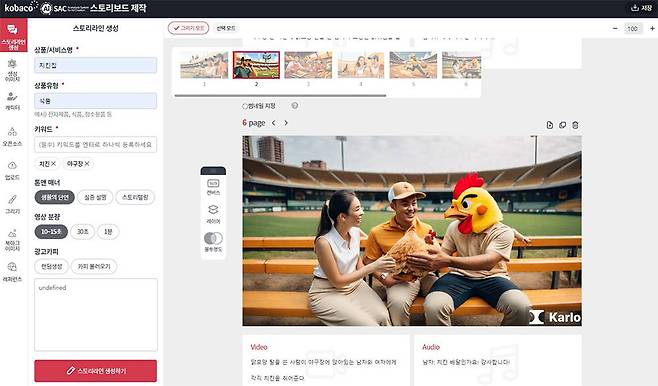Select storyboard thumbnail 6
658x386 pixels.
tap(462, 65)
